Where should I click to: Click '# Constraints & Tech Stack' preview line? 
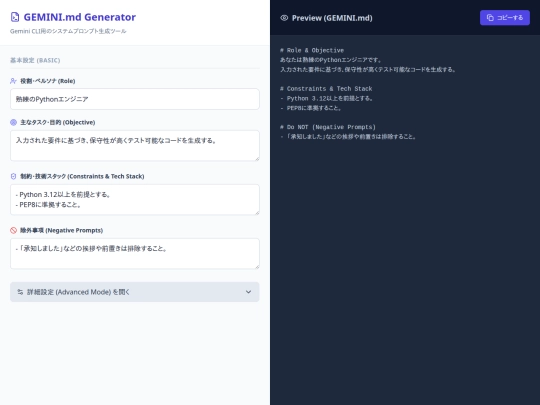point(326,89)
